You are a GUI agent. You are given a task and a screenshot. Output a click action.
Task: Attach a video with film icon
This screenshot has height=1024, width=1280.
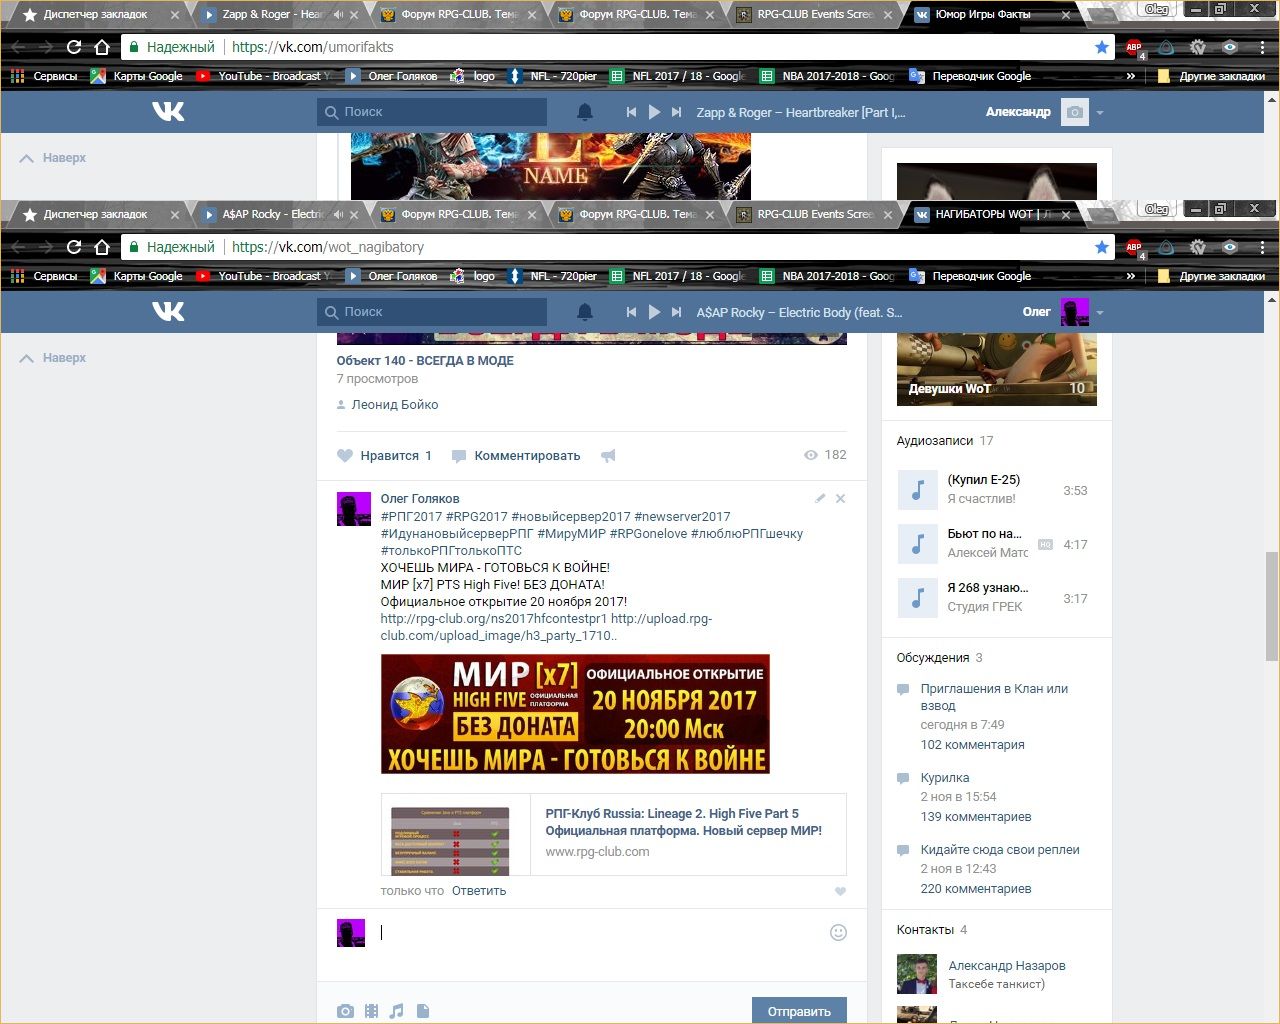[x=371, y=1011]
